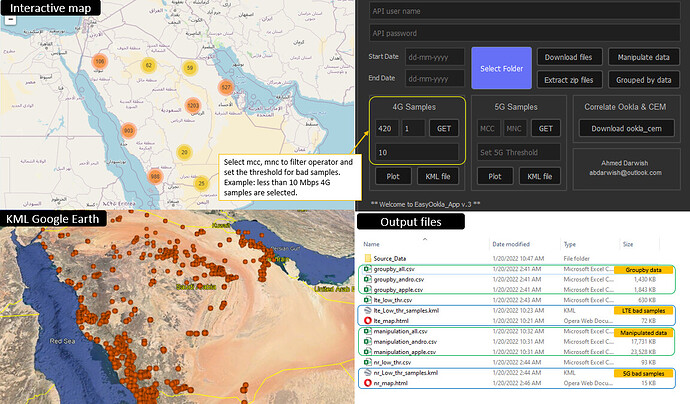Viewport: 690px width, 404px height.
Task: Sort files by the Type column header
Action: [x=570, y=244]
